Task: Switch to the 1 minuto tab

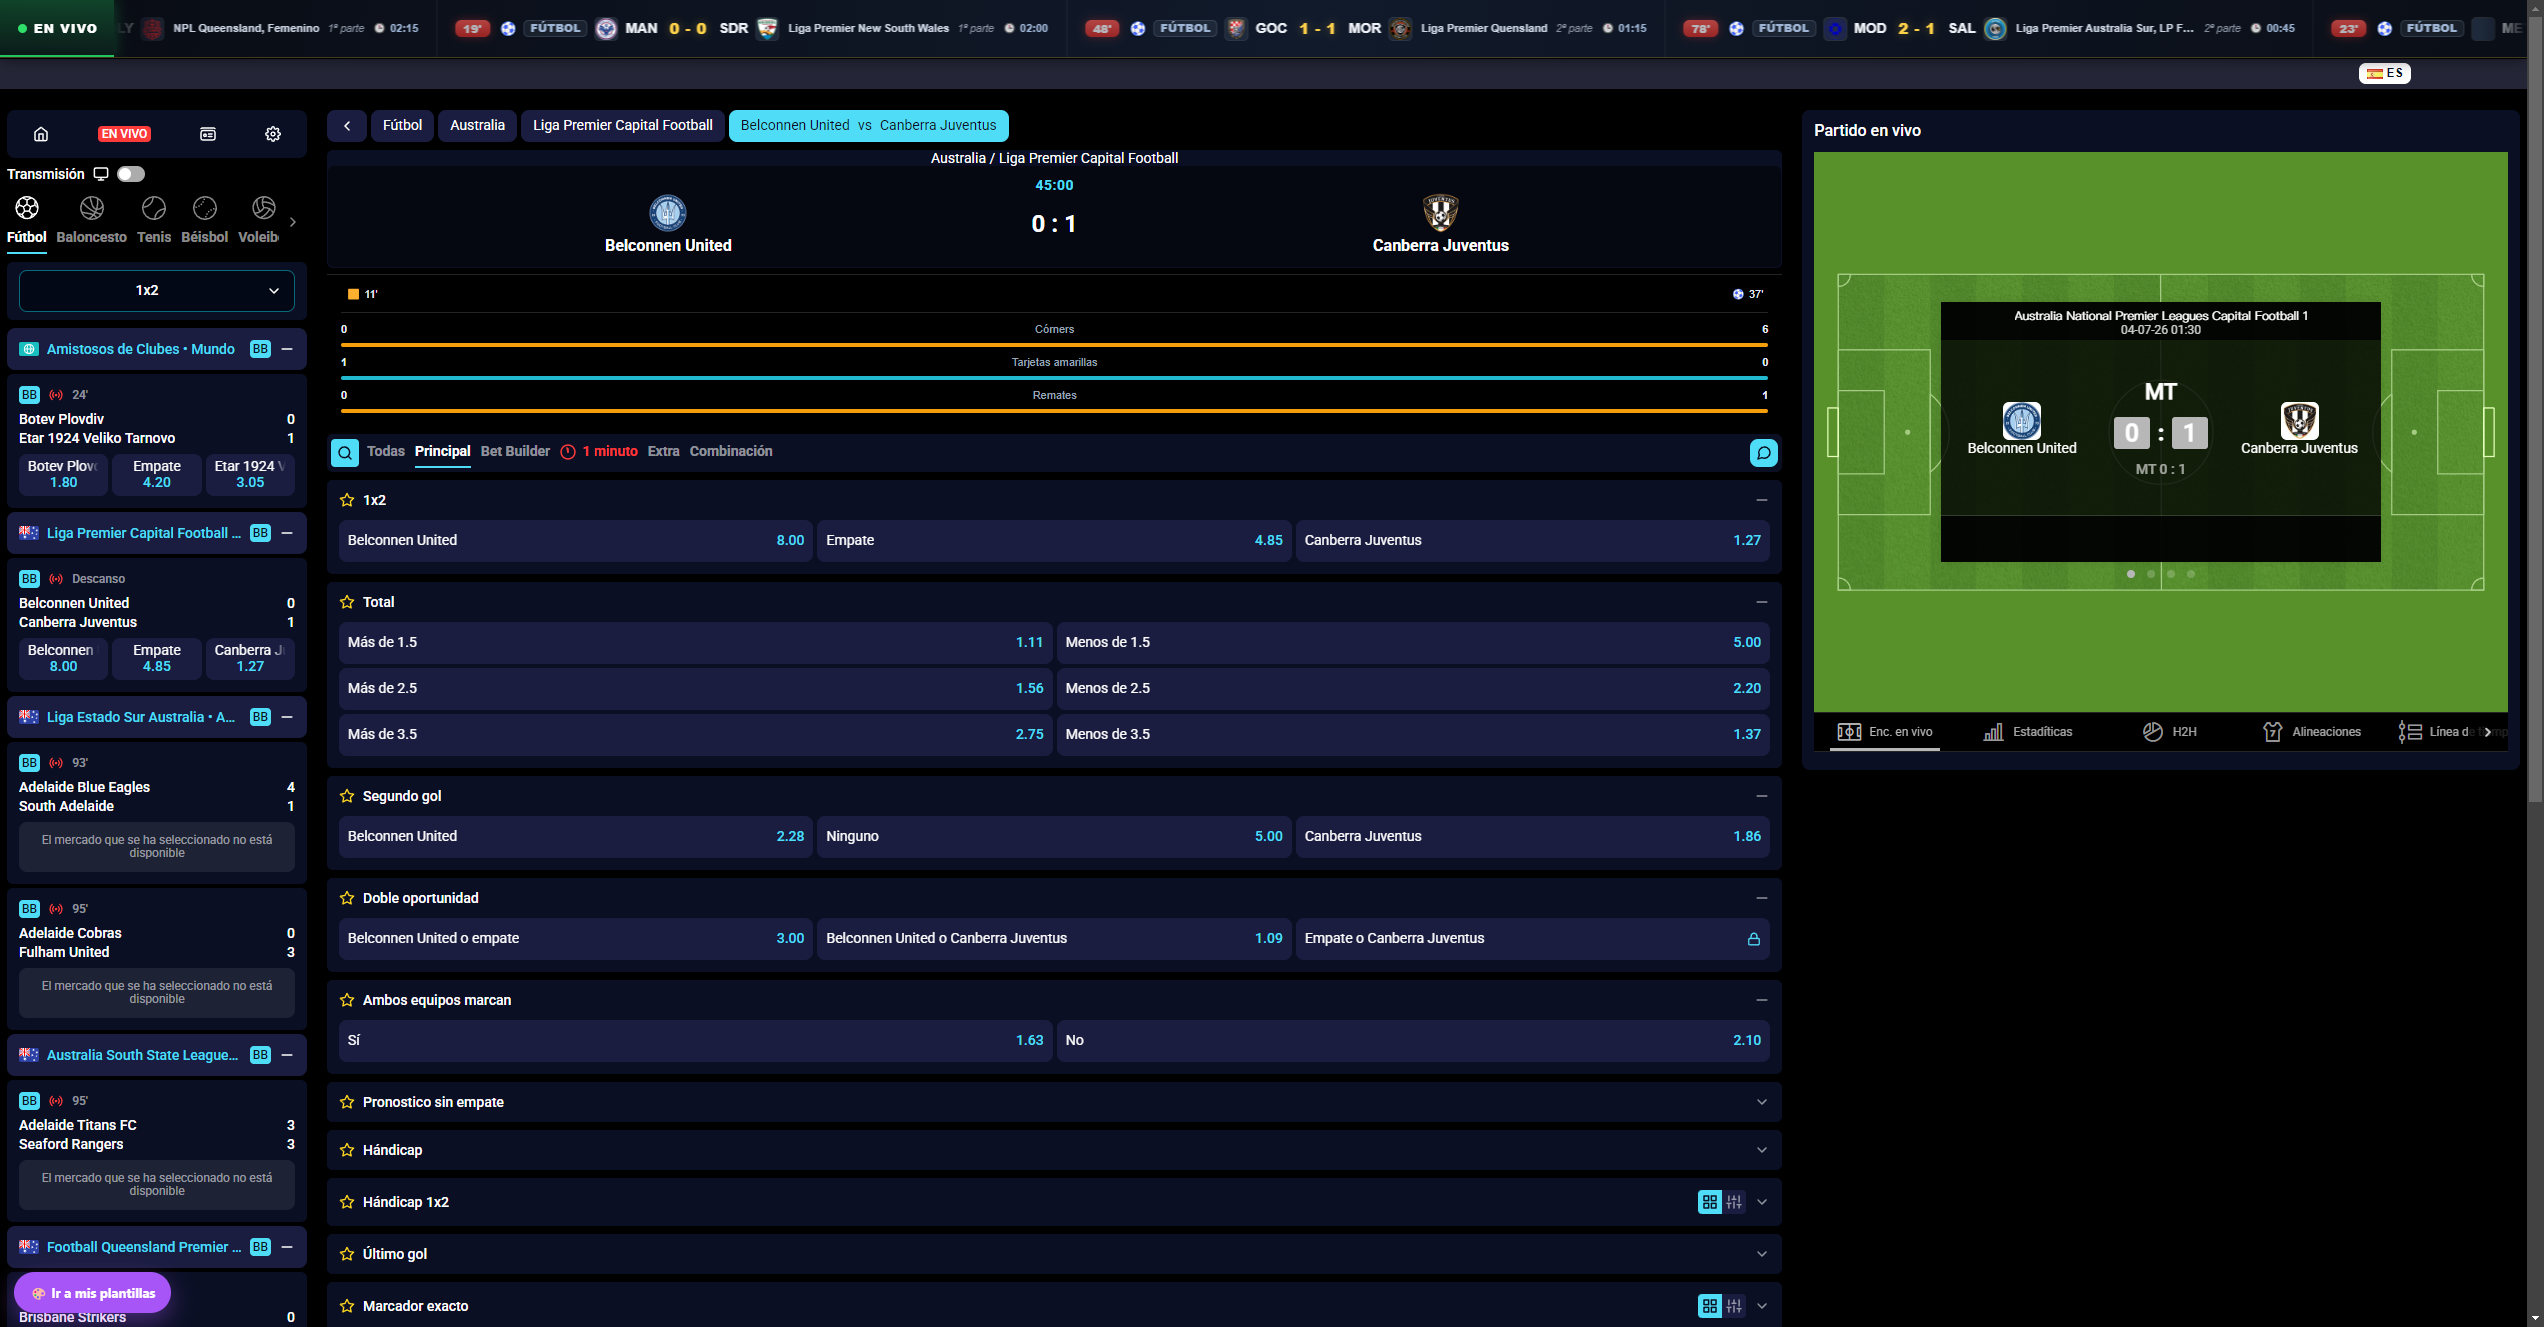Action: coord(599,452)
